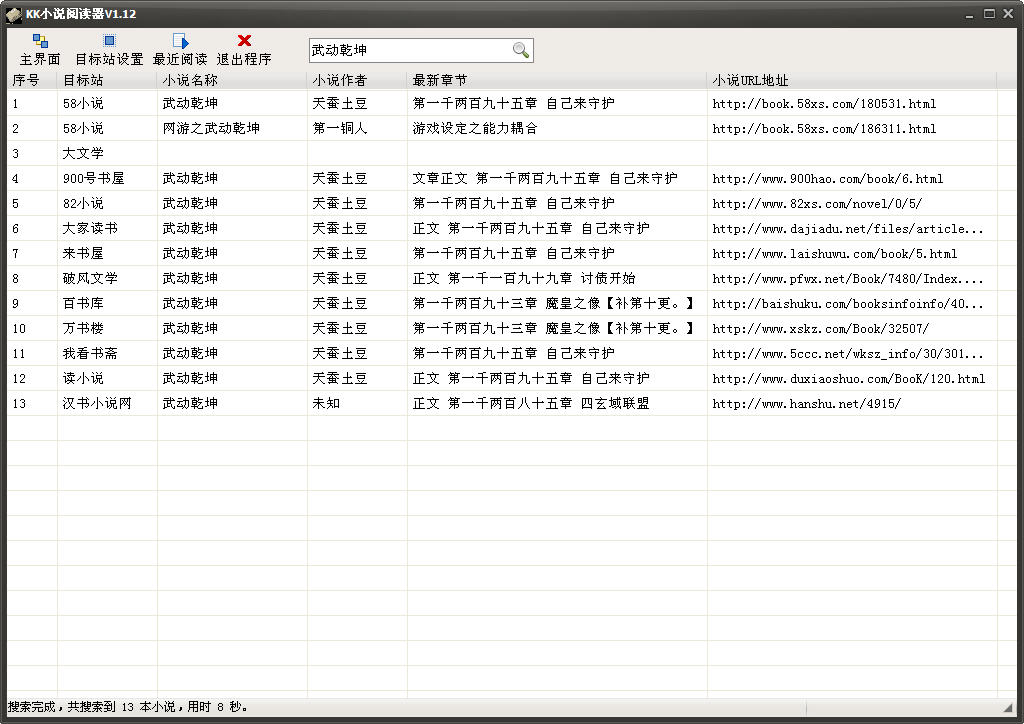This screenshot has height=724, width=1024.
Task: Click URL www.hanshu.net/4915/
Action: (807, 403)
